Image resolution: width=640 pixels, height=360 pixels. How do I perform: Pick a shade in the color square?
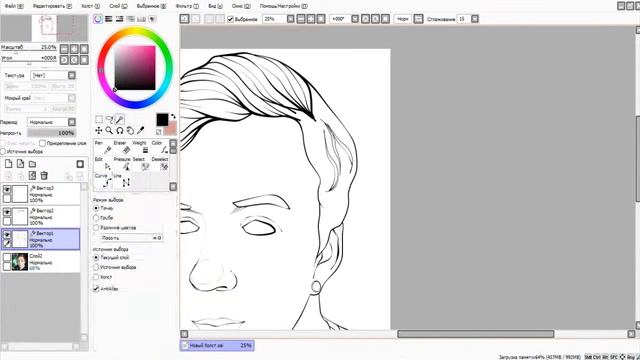135,68
